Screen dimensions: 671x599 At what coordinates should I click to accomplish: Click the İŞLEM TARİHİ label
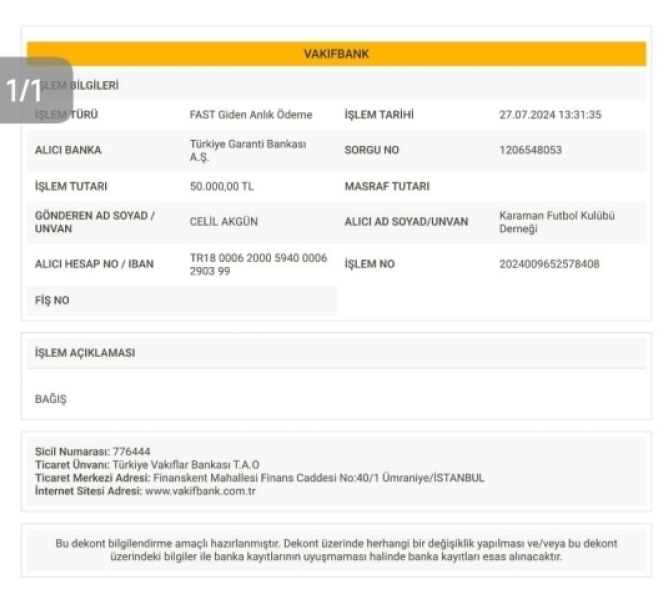click(x=379, y=115)
